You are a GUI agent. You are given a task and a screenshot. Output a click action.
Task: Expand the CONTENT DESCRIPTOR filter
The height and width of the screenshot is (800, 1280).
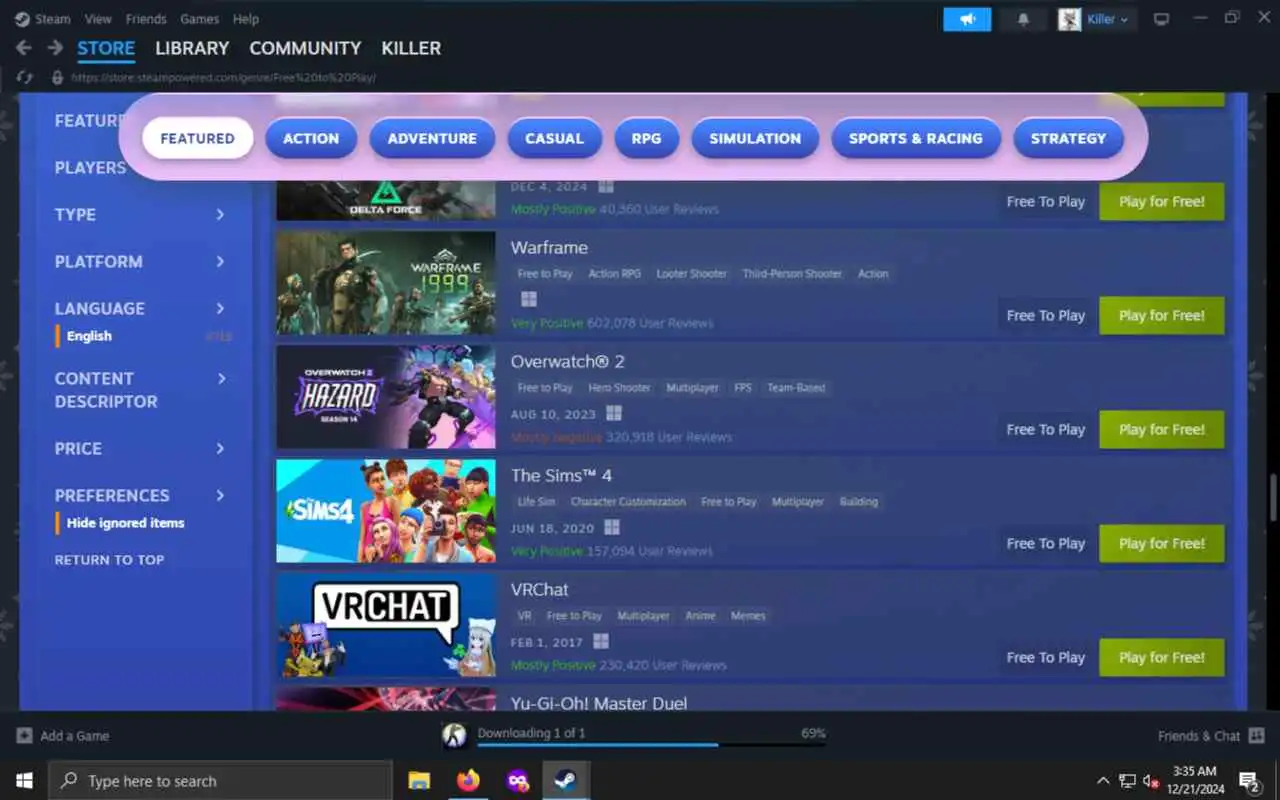click(140, 390)
